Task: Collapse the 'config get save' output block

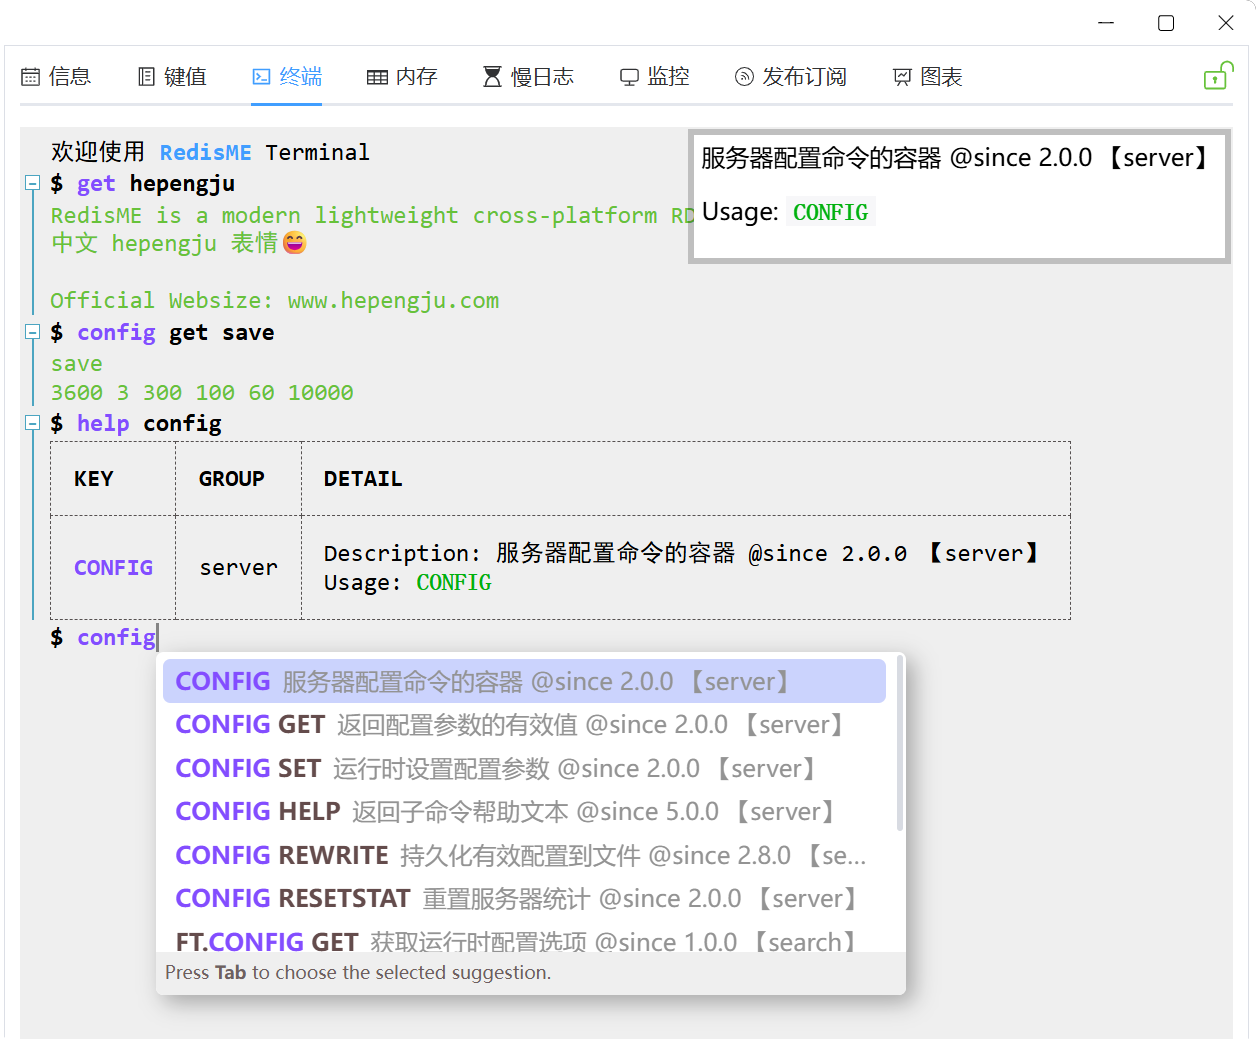Action: click(32, 333)
